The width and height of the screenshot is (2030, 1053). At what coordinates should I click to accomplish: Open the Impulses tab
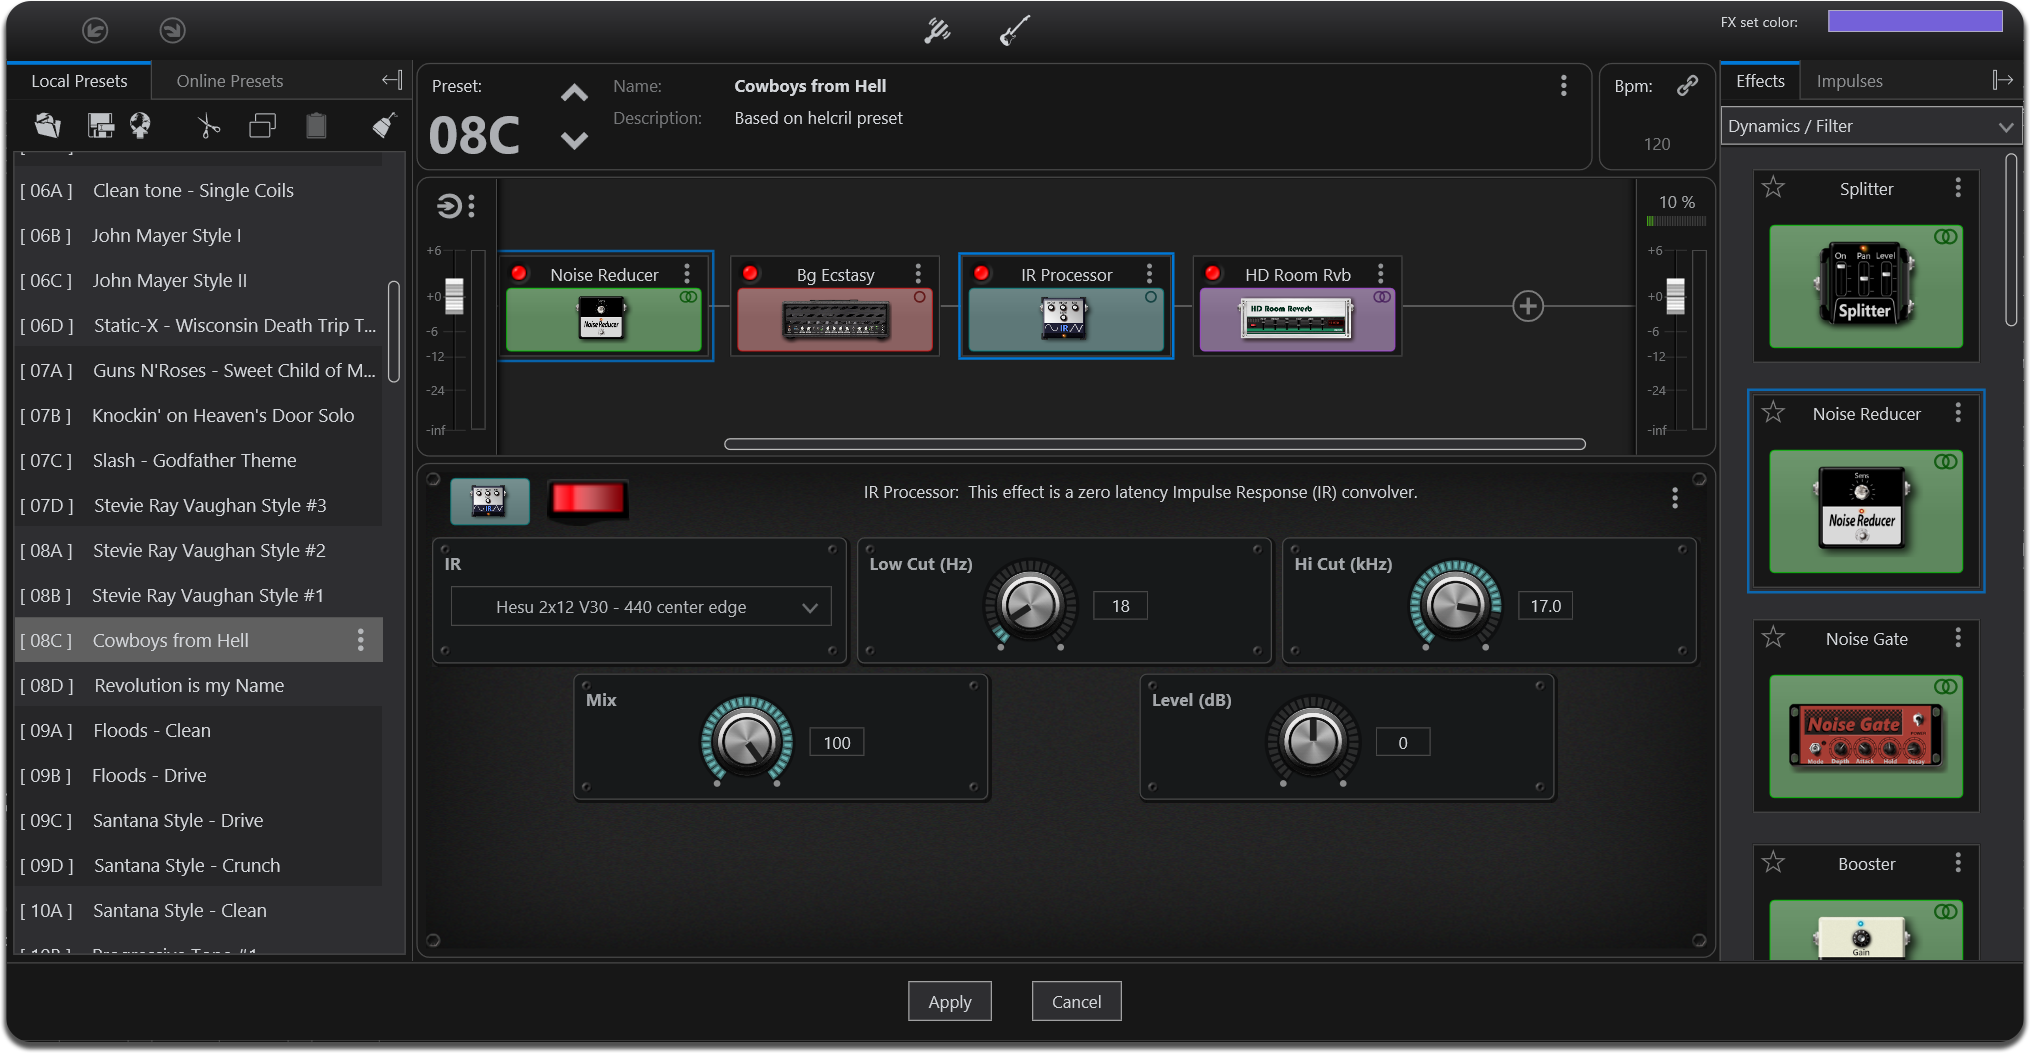[x=1849, y=81]
